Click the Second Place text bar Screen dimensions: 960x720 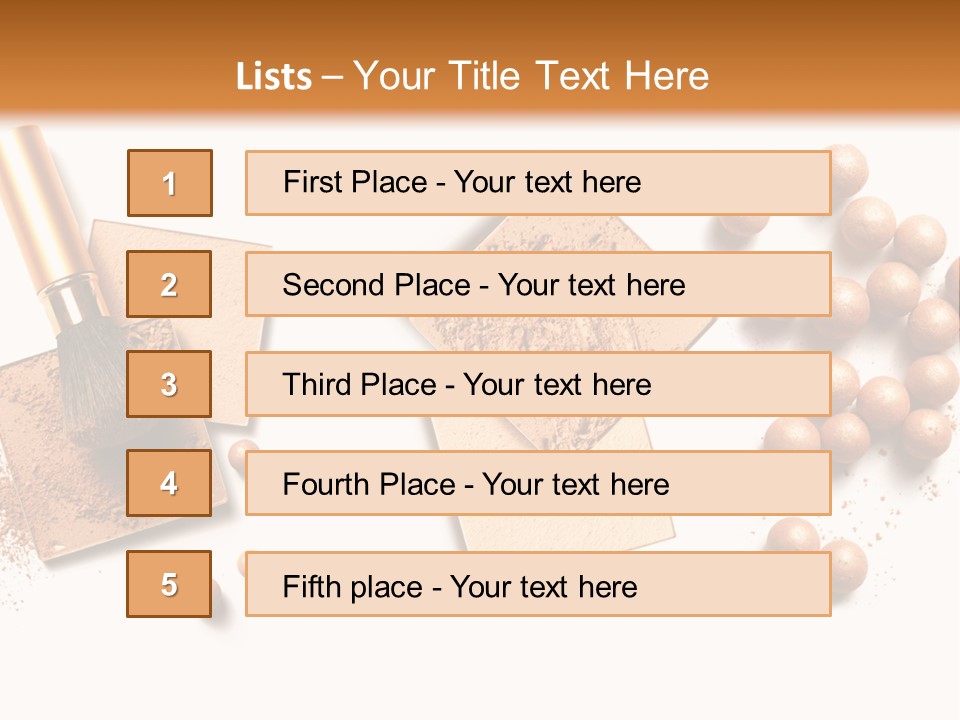click(538, 284)
